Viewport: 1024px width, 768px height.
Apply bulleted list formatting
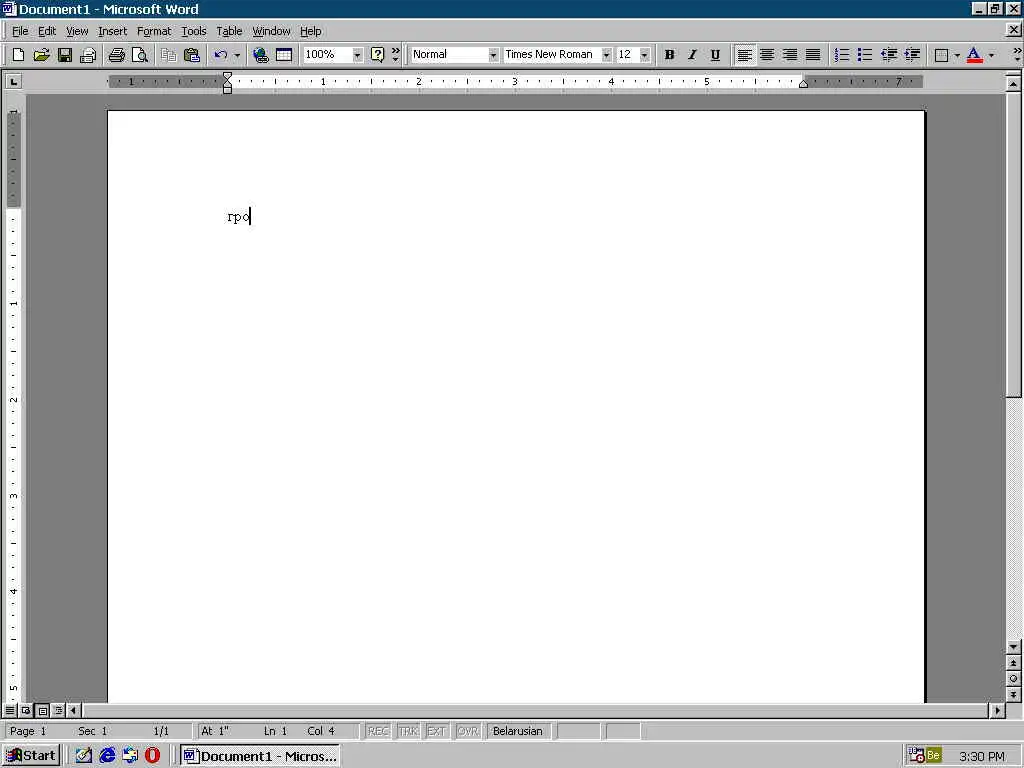865,55
